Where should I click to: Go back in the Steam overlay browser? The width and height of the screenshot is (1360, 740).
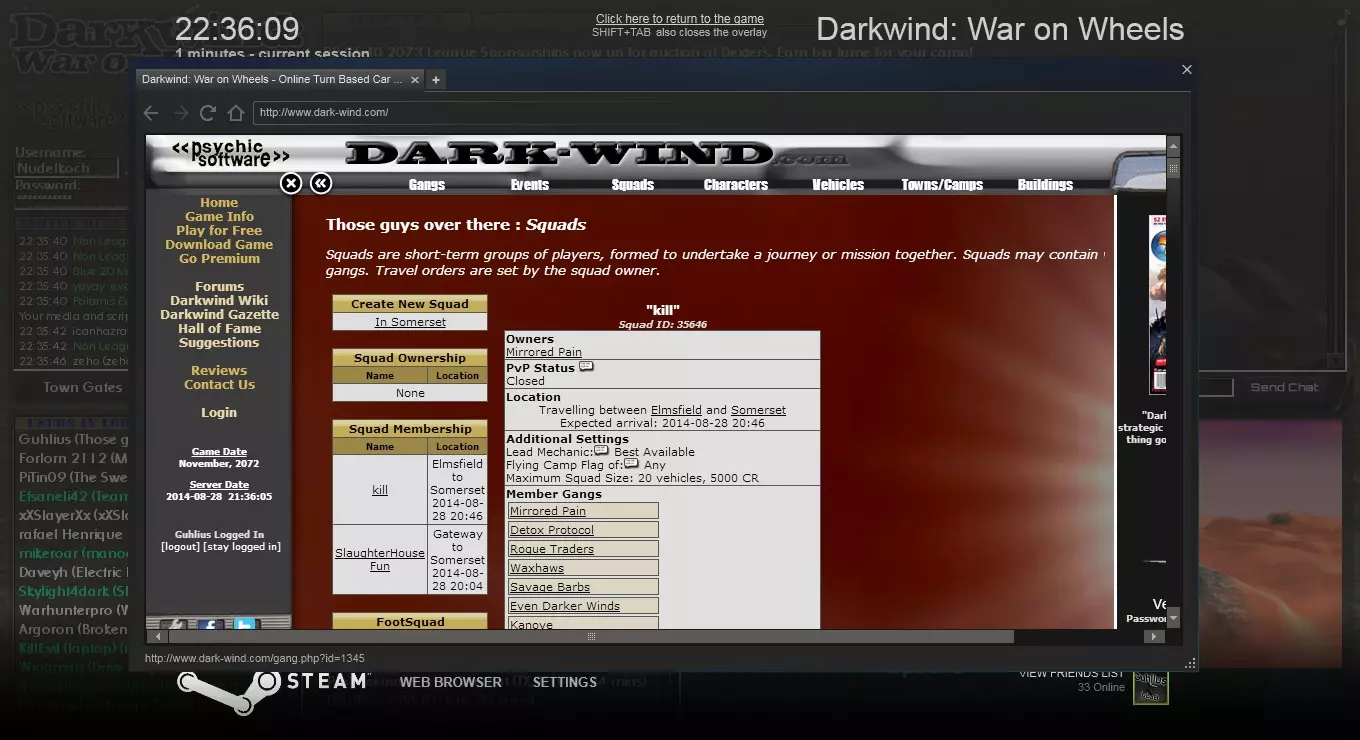tap(150, 113)
